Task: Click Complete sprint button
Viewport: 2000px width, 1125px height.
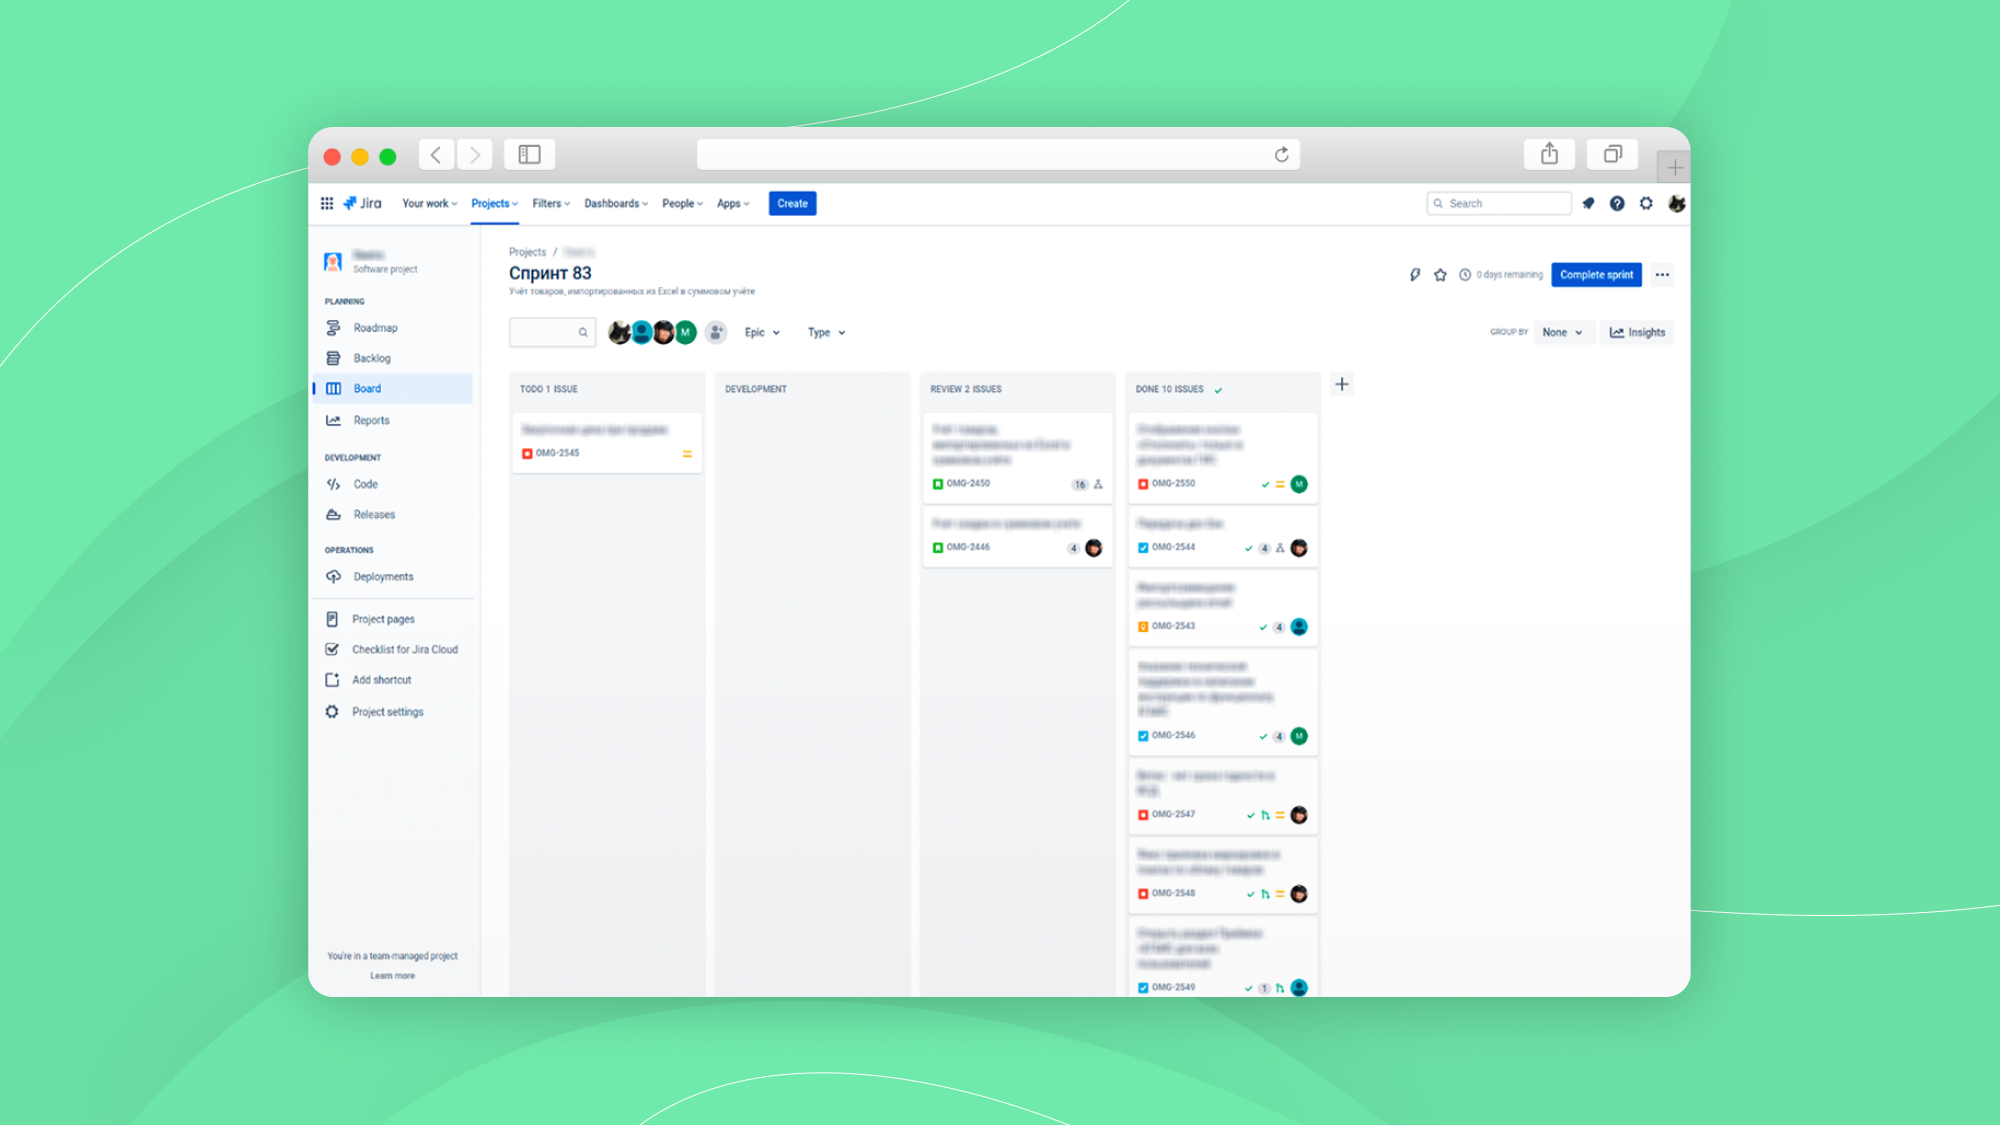Action: click(1596, 275)
